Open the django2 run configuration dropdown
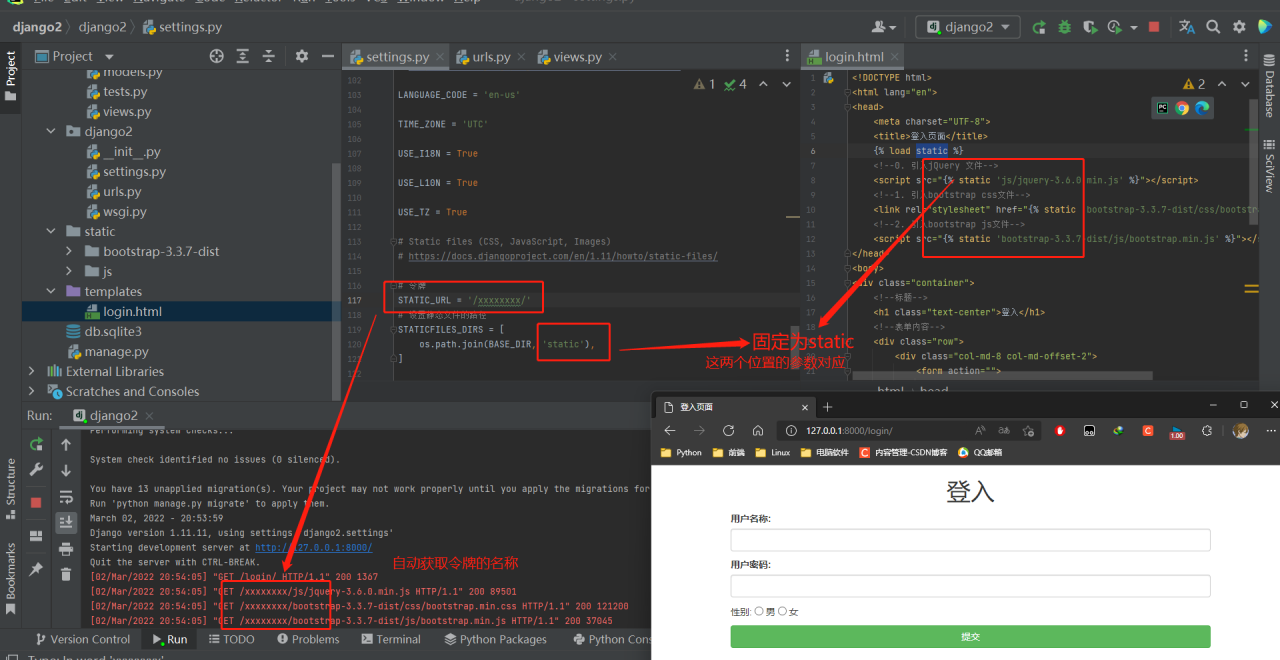Image resolution: width=1280 pixels, height=660 pixels. 968,27
